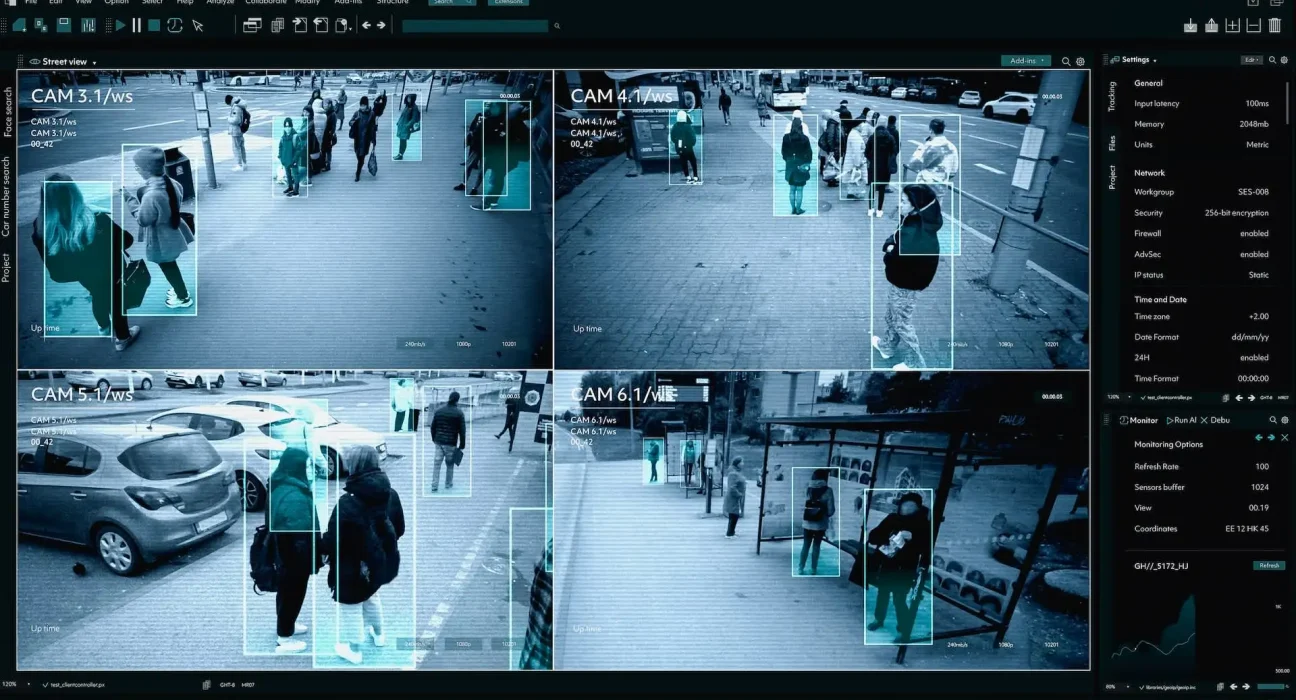The width and height of the screenshot is (1296, 700).
Task: Select the arrow pointer tool
Action: (198, 25)
